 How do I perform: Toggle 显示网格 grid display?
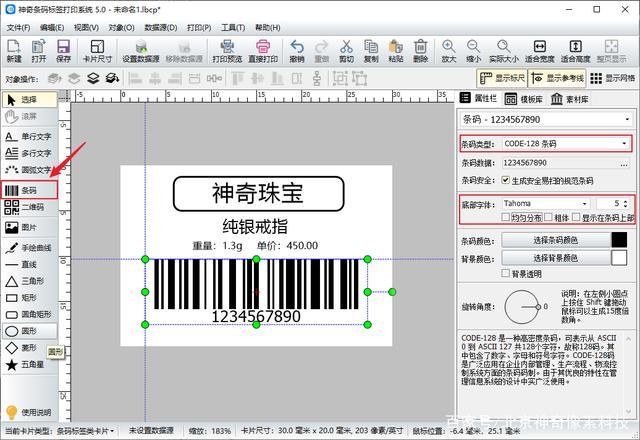[x=613, y=78]
